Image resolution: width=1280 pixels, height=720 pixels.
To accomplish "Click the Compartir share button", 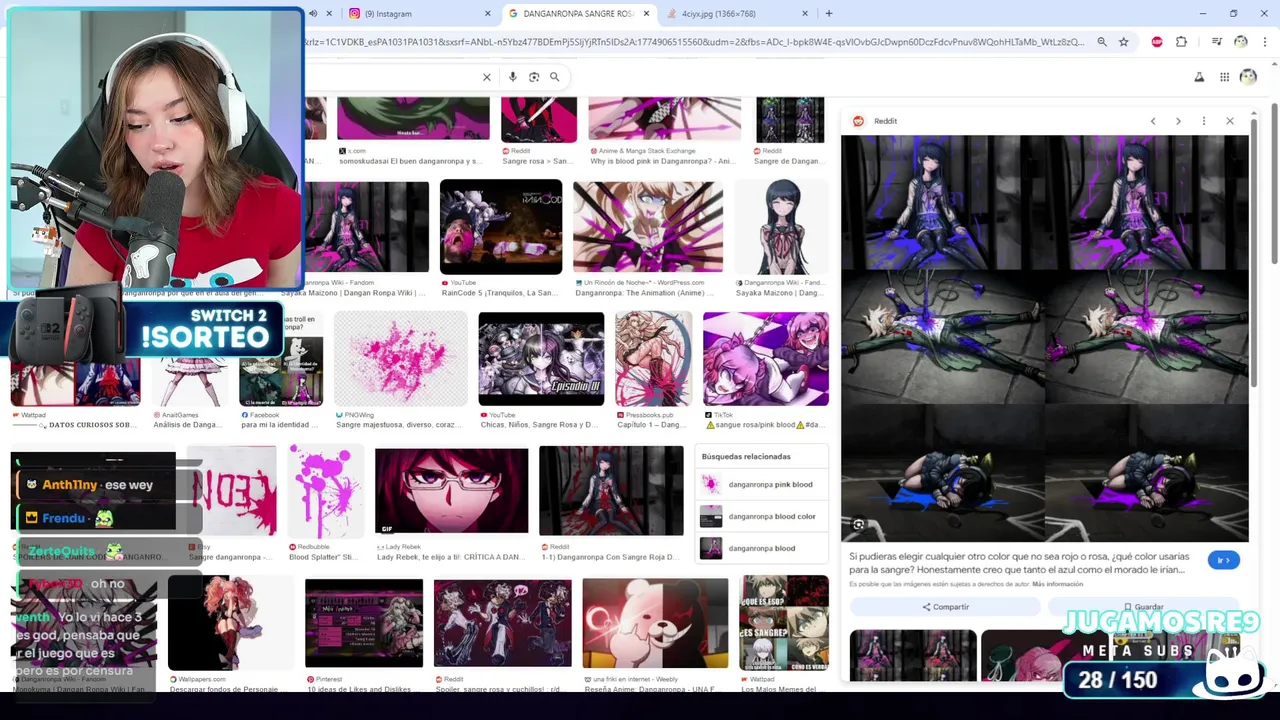I will pyautogui.click(x=945, y=607).
